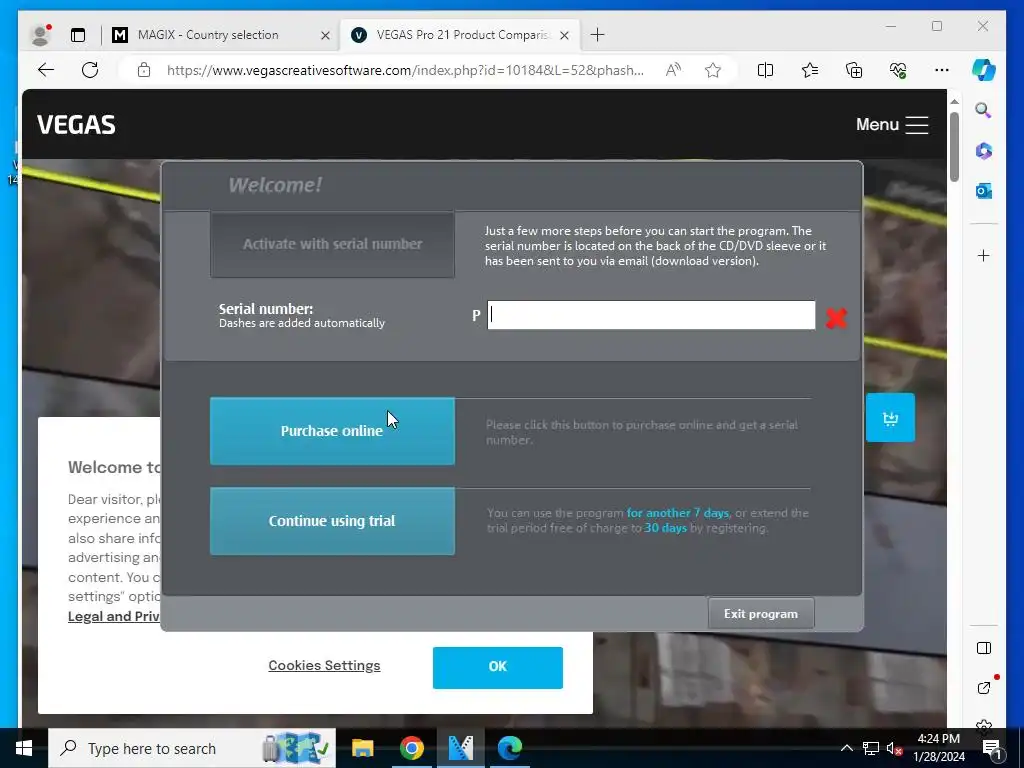Open Copilot in the Edge sidebar
1024x768 pixels.
(984, 70)
